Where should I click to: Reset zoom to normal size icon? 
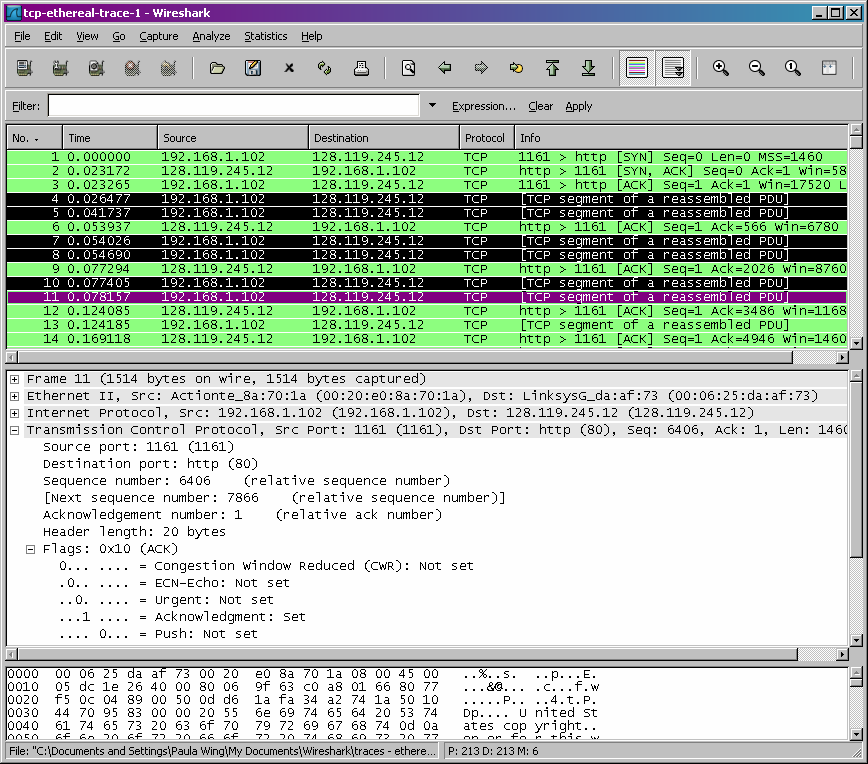pos(793,68)
